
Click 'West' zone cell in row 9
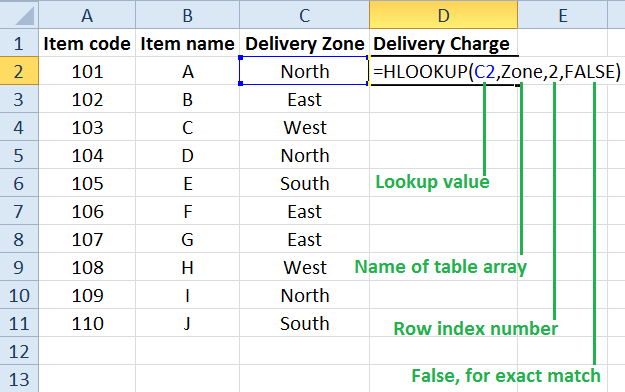pos(305,266)
